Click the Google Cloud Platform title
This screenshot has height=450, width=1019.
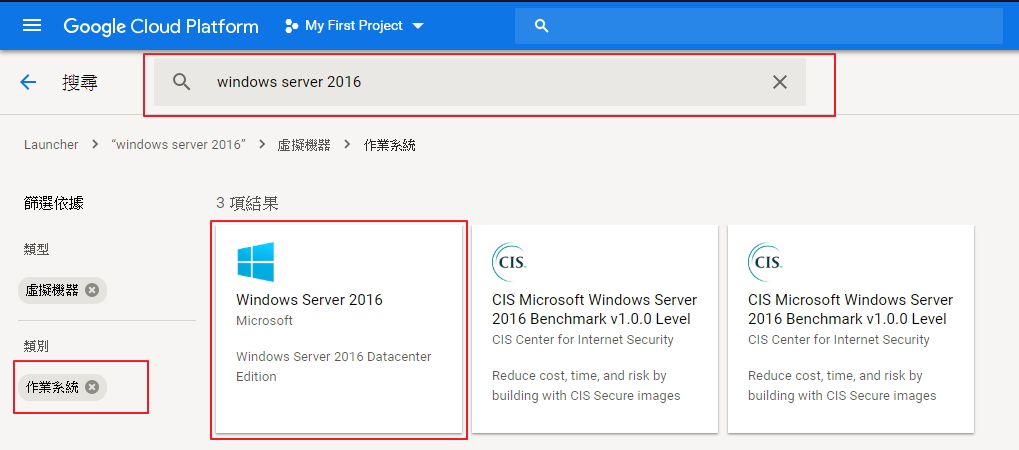161,26
